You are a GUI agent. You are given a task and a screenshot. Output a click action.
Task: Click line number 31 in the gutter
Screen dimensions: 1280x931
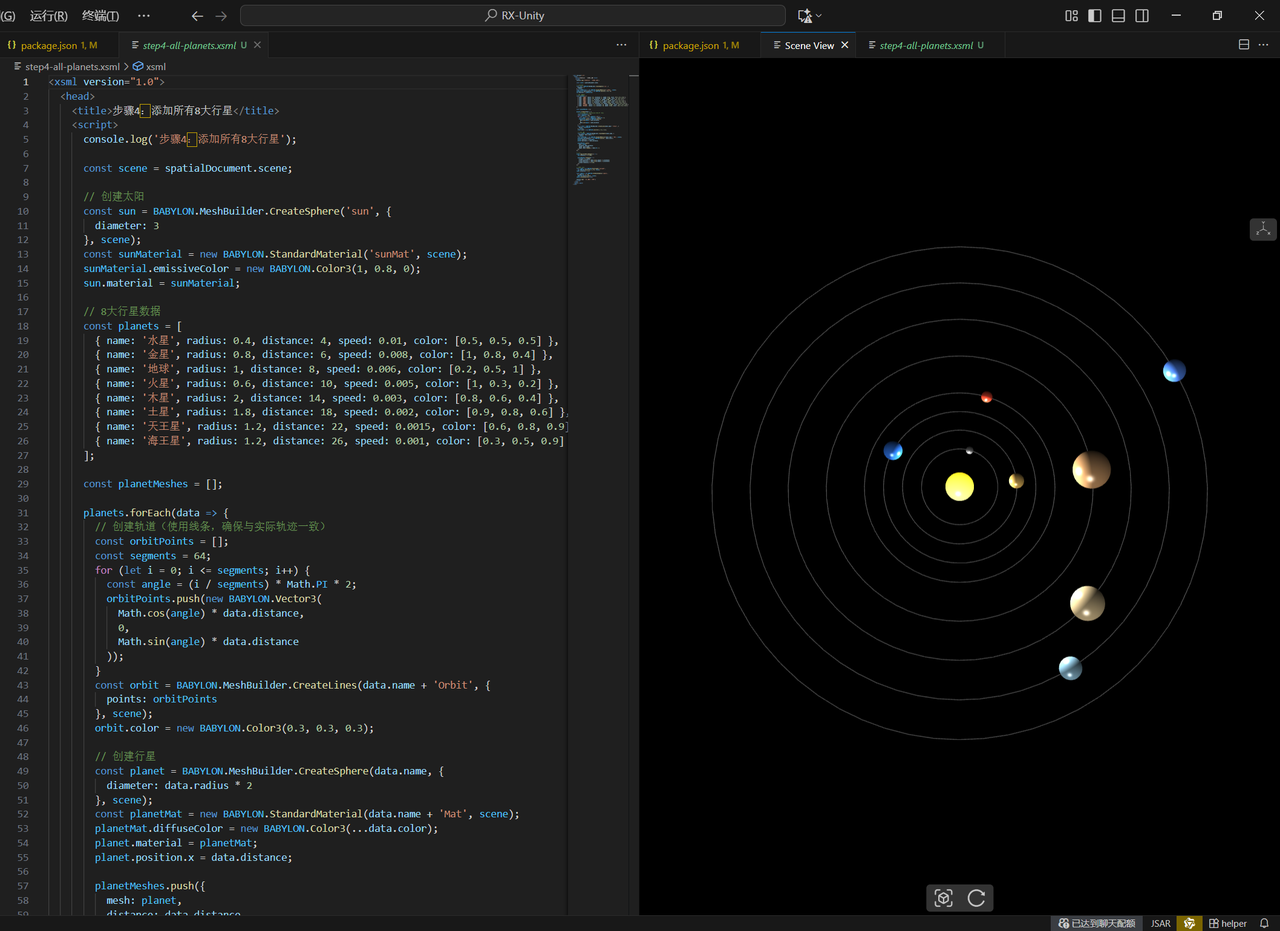(x=22, y=512)
